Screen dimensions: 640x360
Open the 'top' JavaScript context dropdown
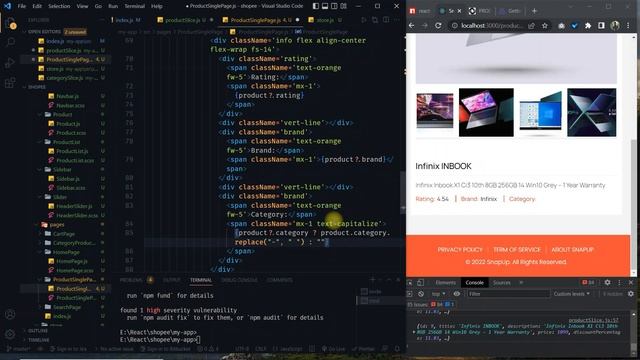439,294
